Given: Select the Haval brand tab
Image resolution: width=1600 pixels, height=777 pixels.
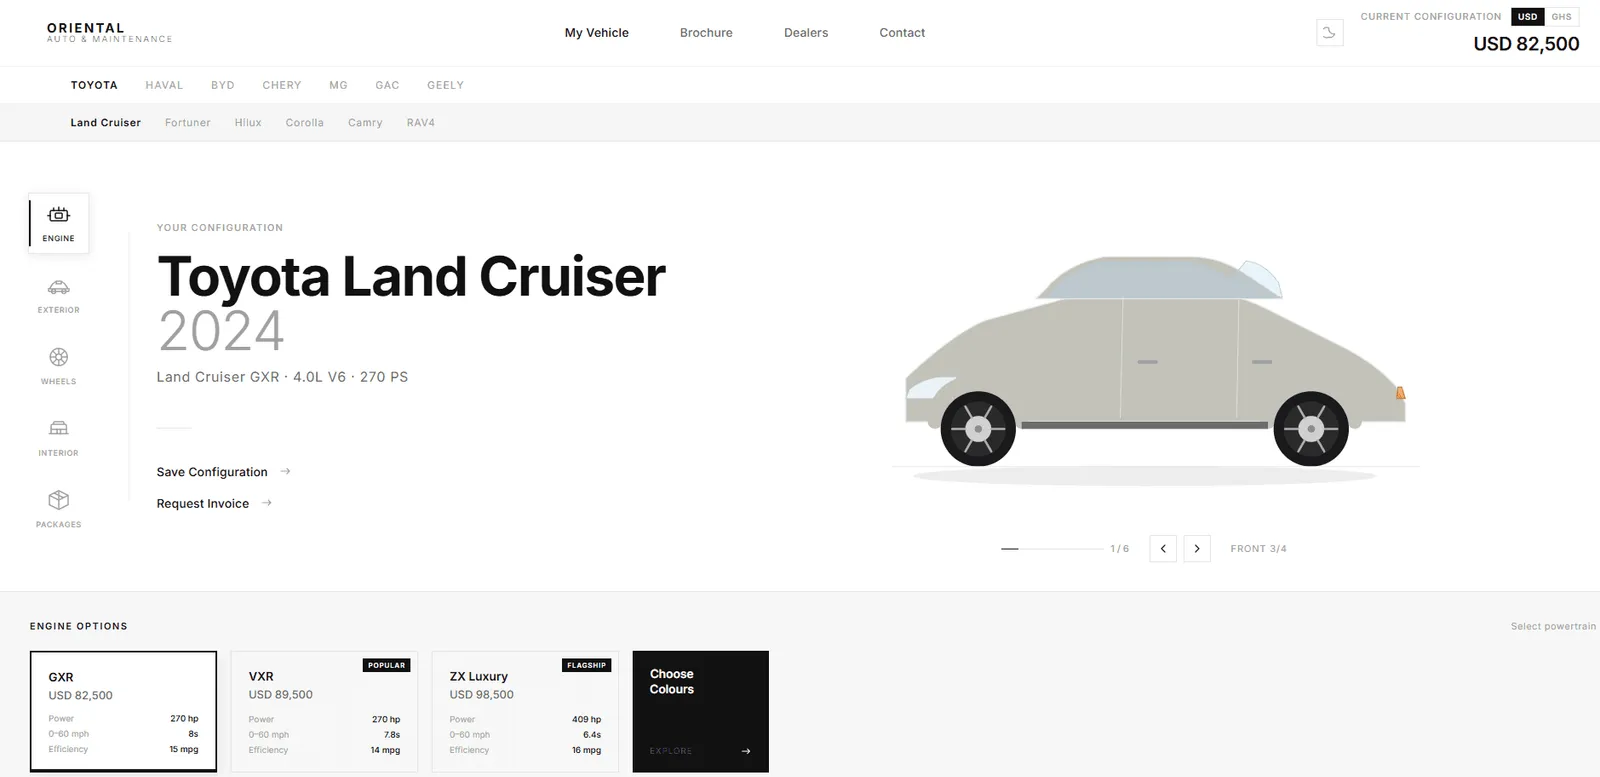Looking at the screenshot, I should (164, 85).
